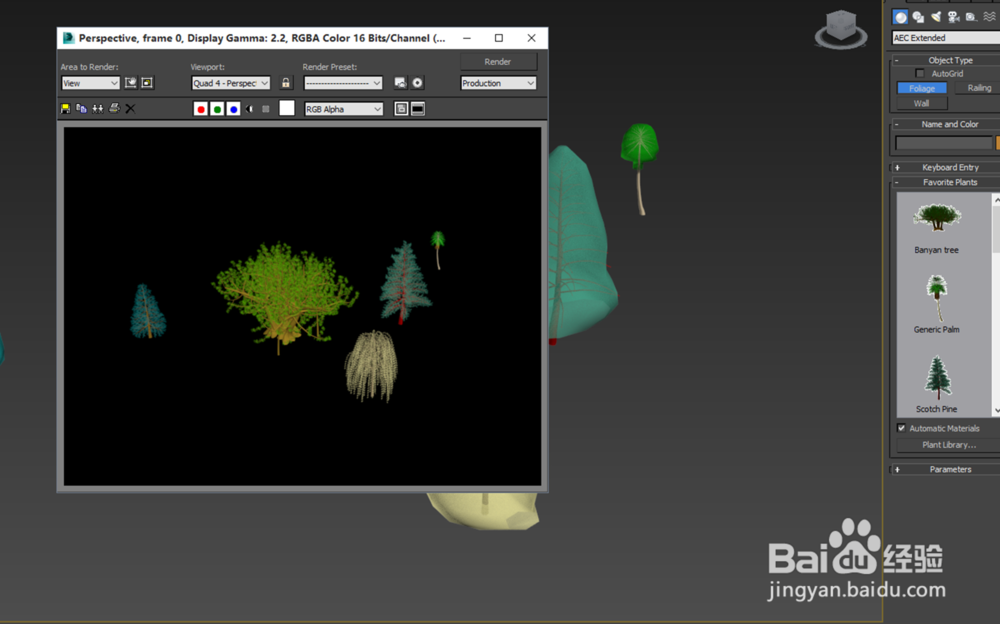The height and width of the screenshot is (624, 1000).
Task: Click the orange object color swatch
Action: tap(997, 143)
